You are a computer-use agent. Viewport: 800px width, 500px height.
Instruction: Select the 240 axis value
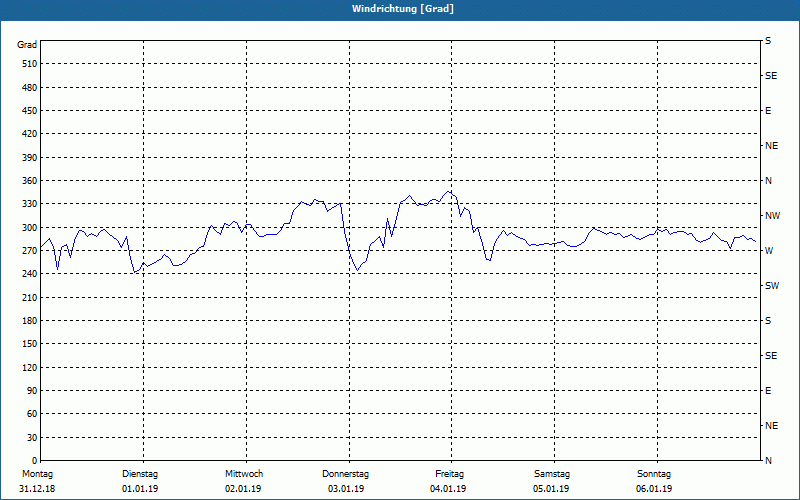tap(29, 274)
